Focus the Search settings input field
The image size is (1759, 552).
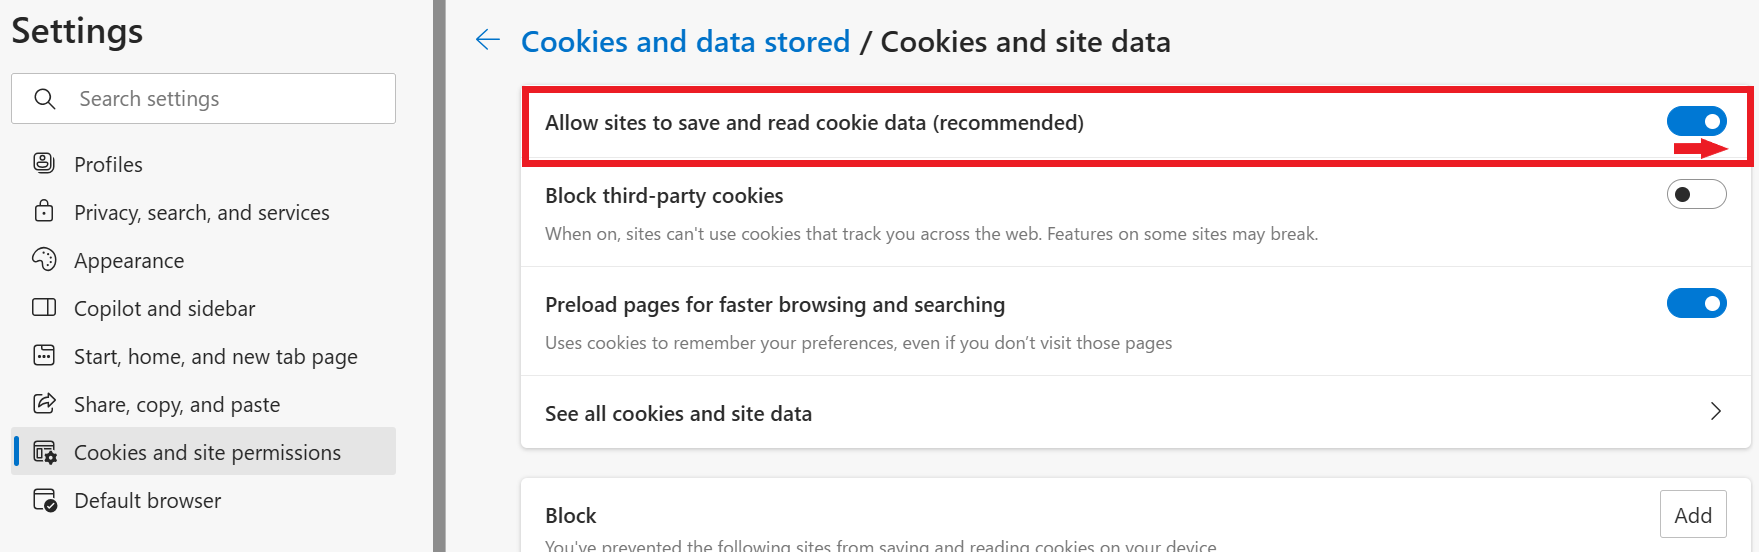click(x=204, y=98)
